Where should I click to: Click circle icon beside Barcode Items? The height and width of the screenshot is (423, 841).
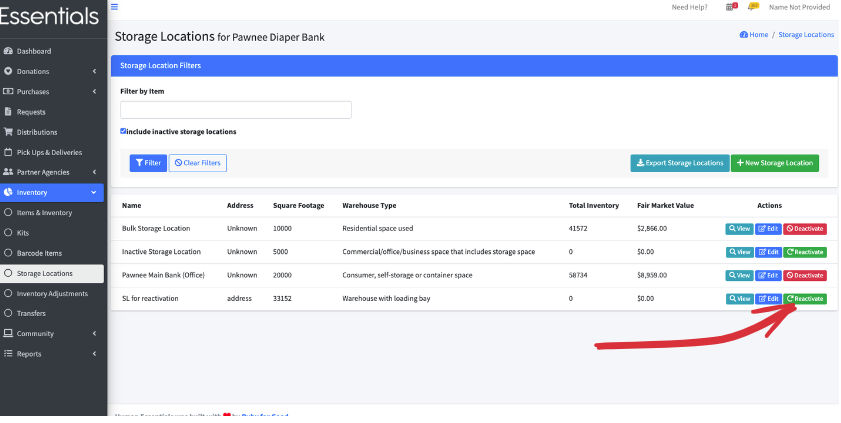tap(8, 253)
